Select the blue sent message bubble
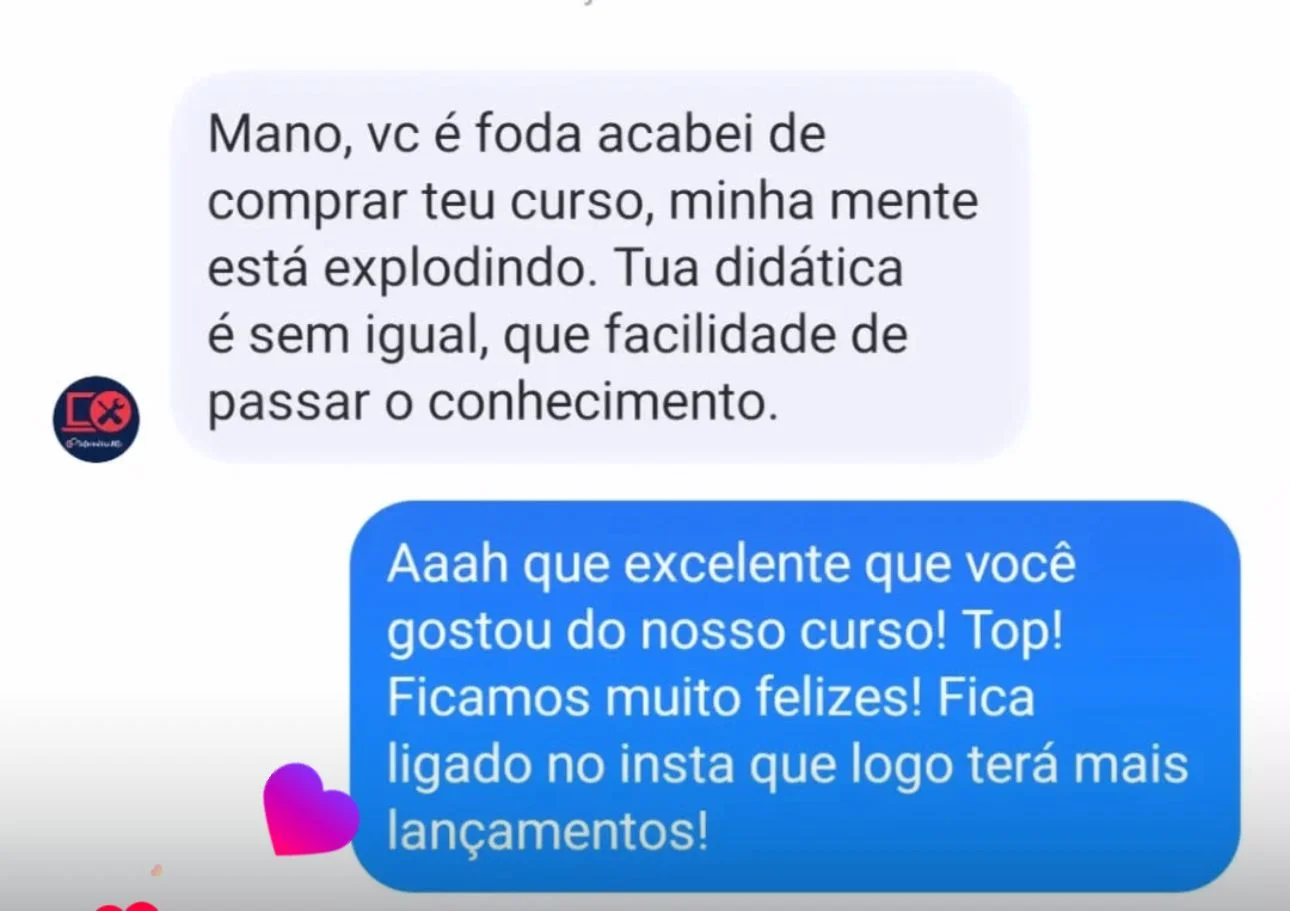The image size is (1290, 911). click(x=796, y=696)
